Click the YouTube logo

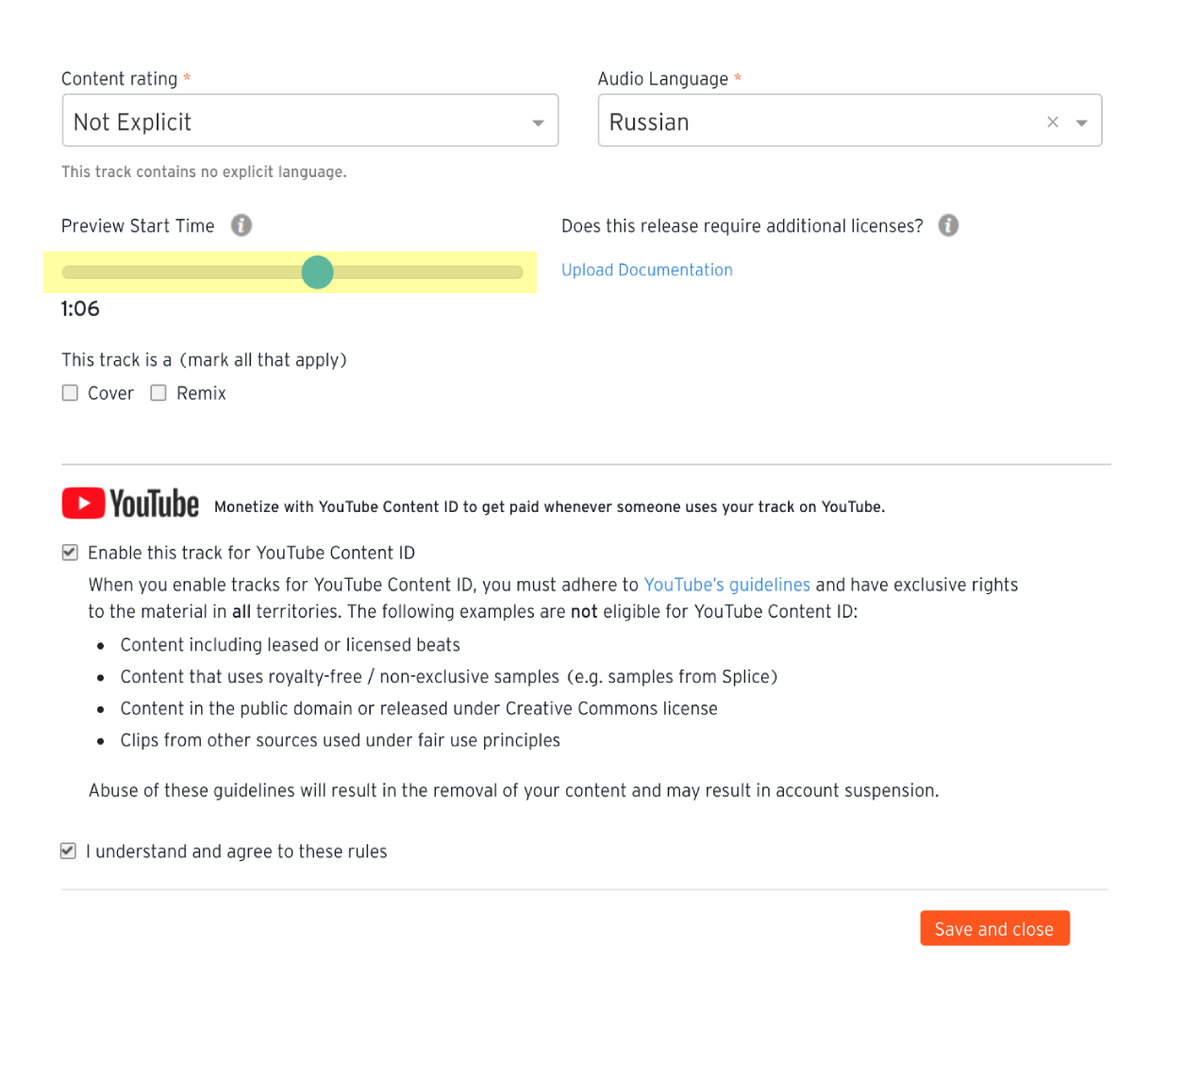(x=130, y=504)
